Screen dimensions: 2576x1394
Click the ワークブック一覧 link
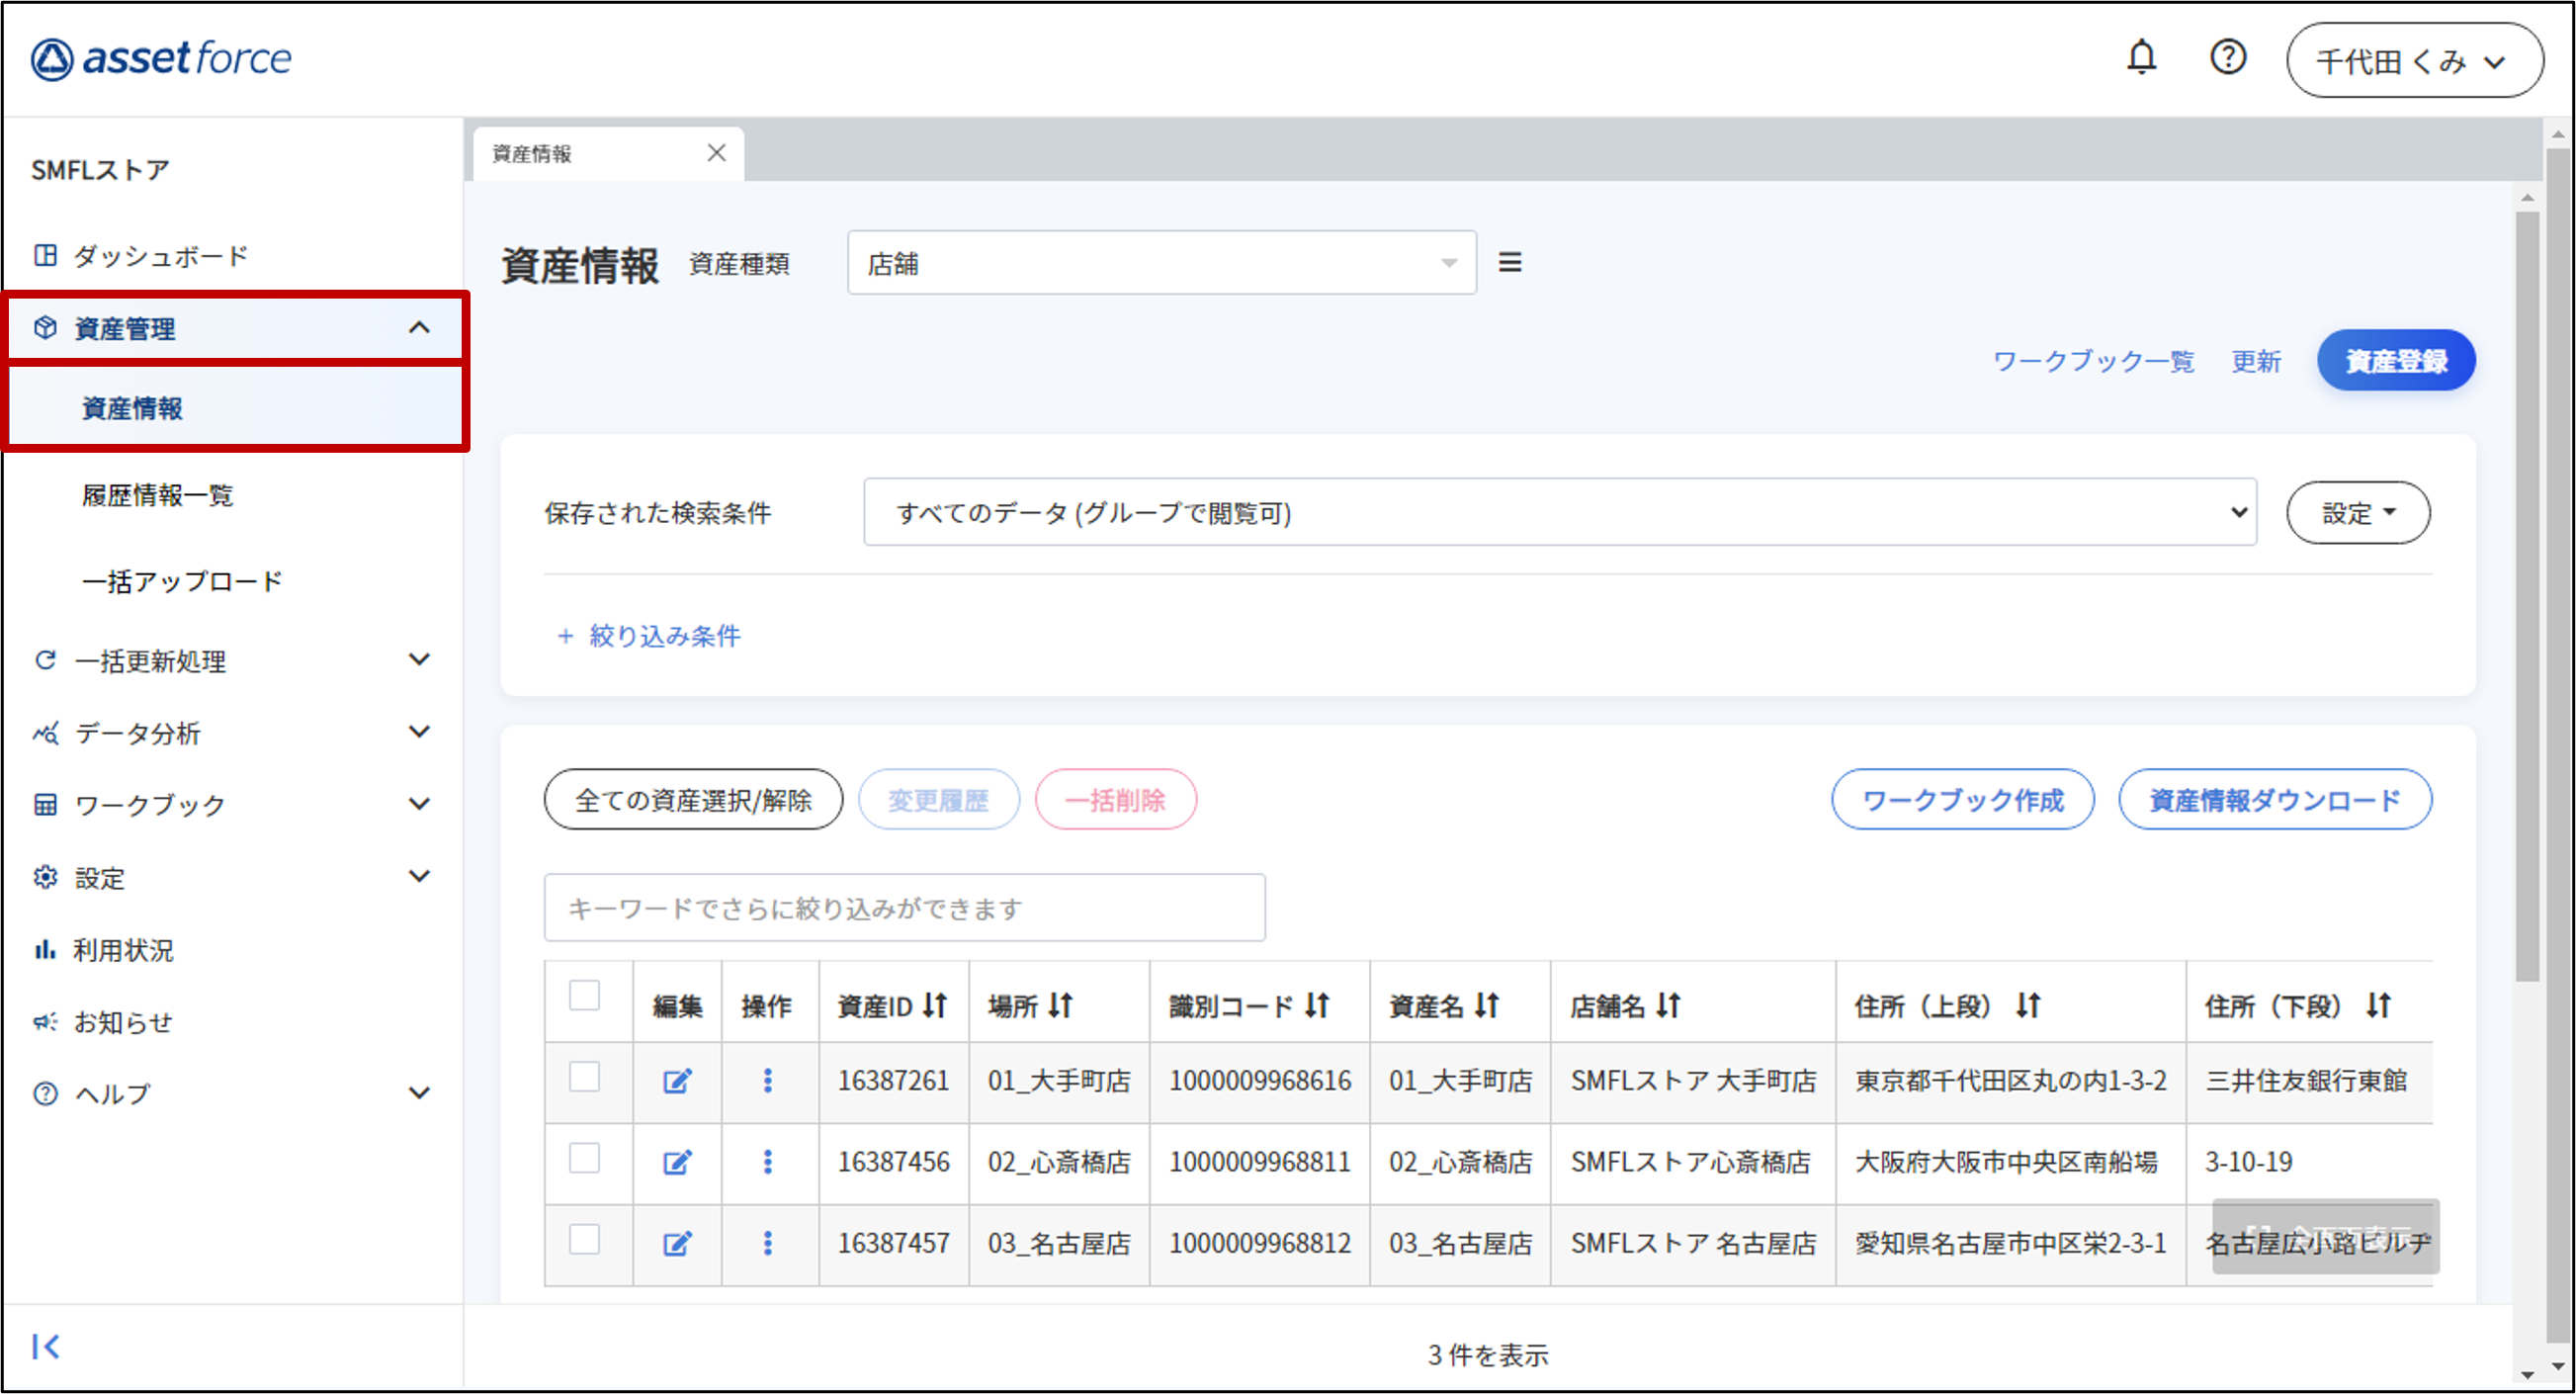point(2092,361)
